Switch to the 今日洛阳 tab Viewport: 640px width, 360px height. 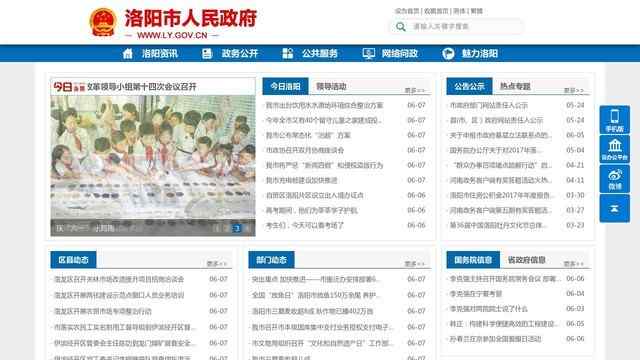(285, 86)
